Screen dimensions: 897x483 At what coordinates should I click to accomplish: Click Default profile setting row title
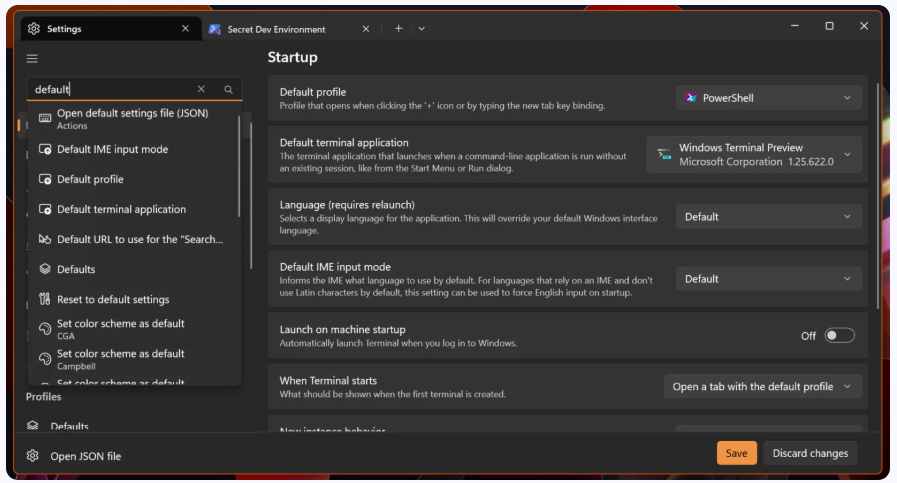coord(313,92)
